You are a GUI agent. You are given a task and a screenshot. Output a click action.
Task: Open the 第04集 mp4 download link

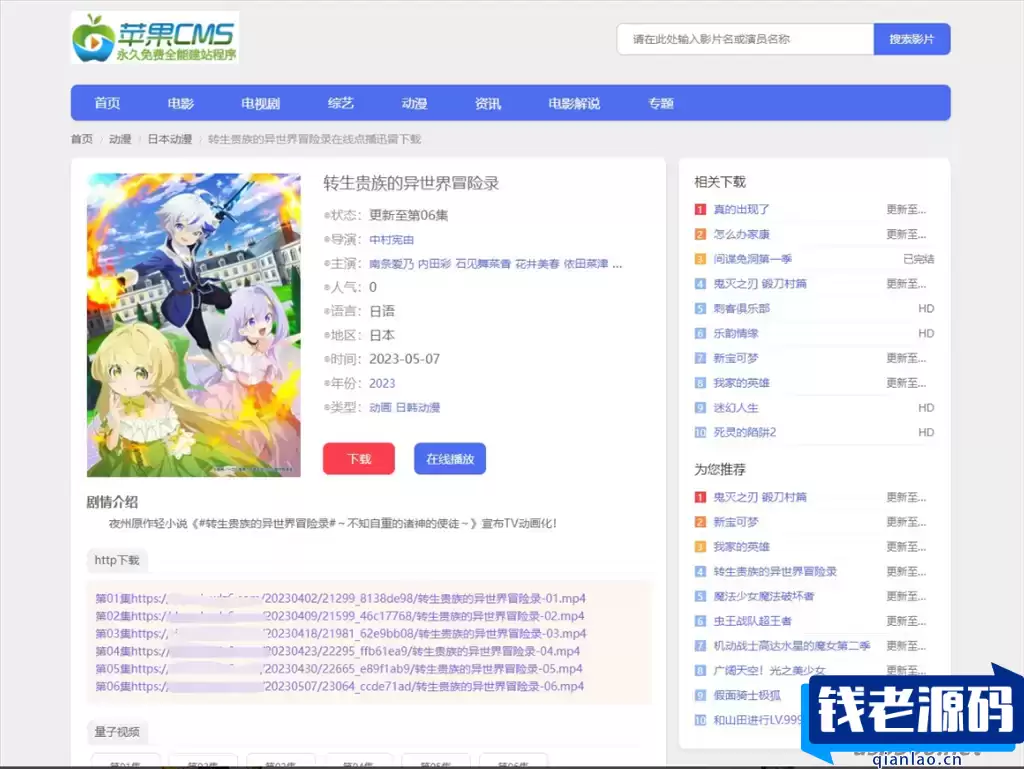coord(338,651)
